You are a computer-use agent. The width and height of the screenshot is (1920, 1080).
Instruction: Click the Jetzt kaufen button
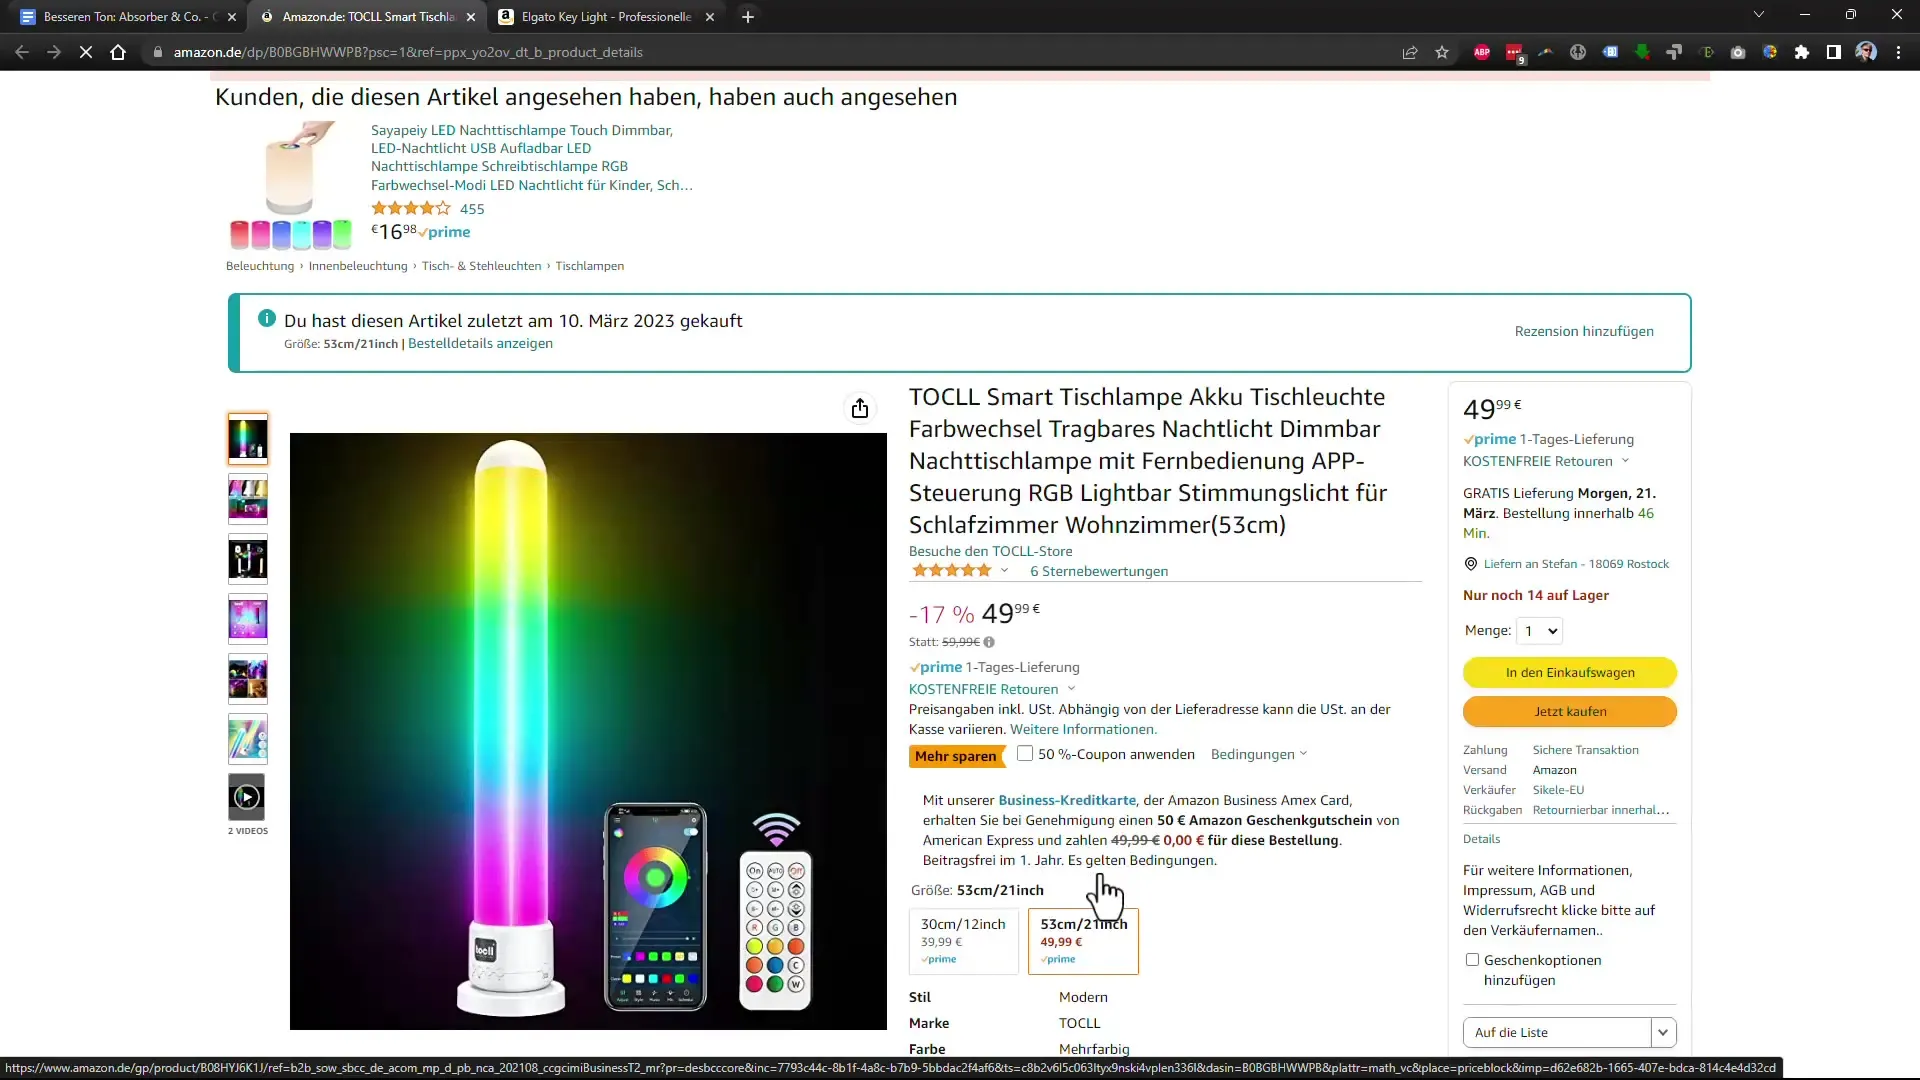pyautogui.click(x=1570, y=711)
